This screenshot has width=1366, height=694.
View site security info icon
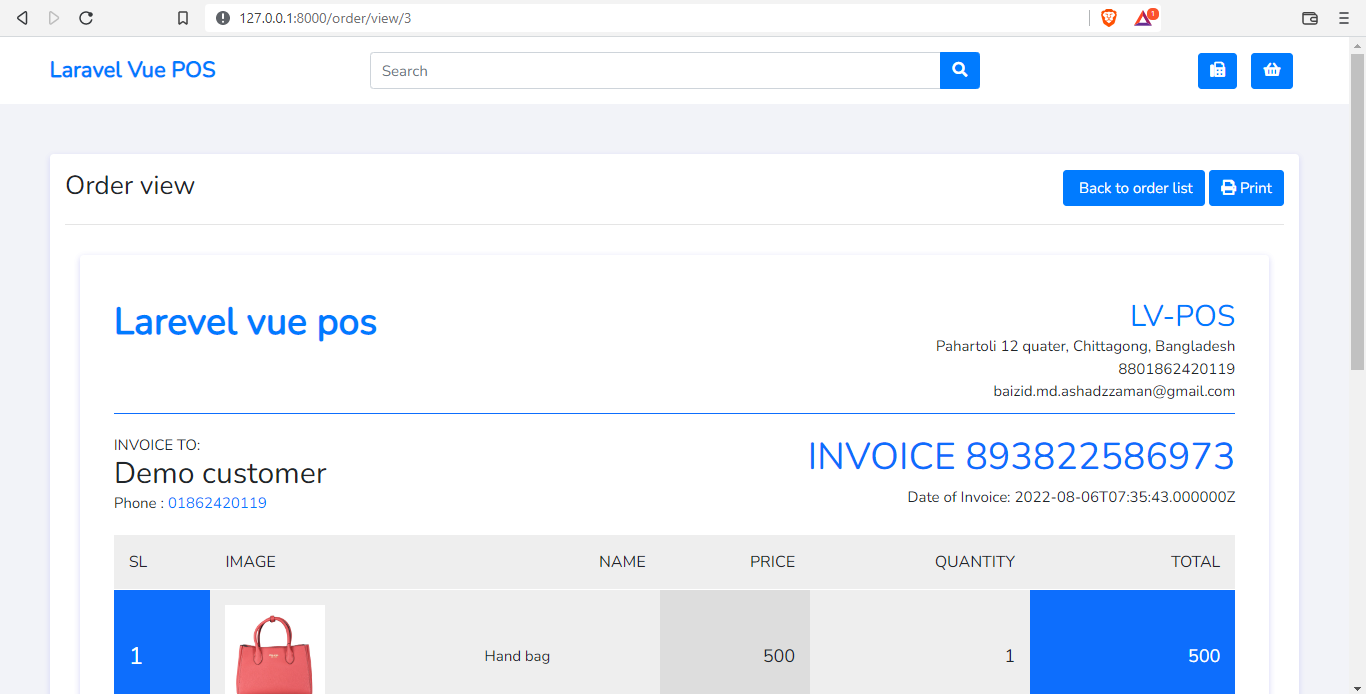coord(222,18)
